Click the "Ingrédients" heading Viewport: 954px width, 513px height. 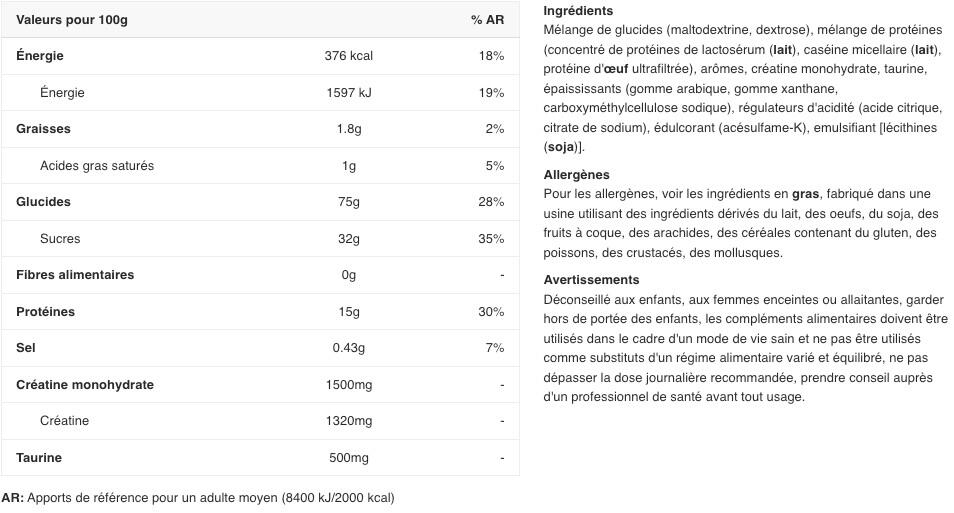(x=578, y=11)
